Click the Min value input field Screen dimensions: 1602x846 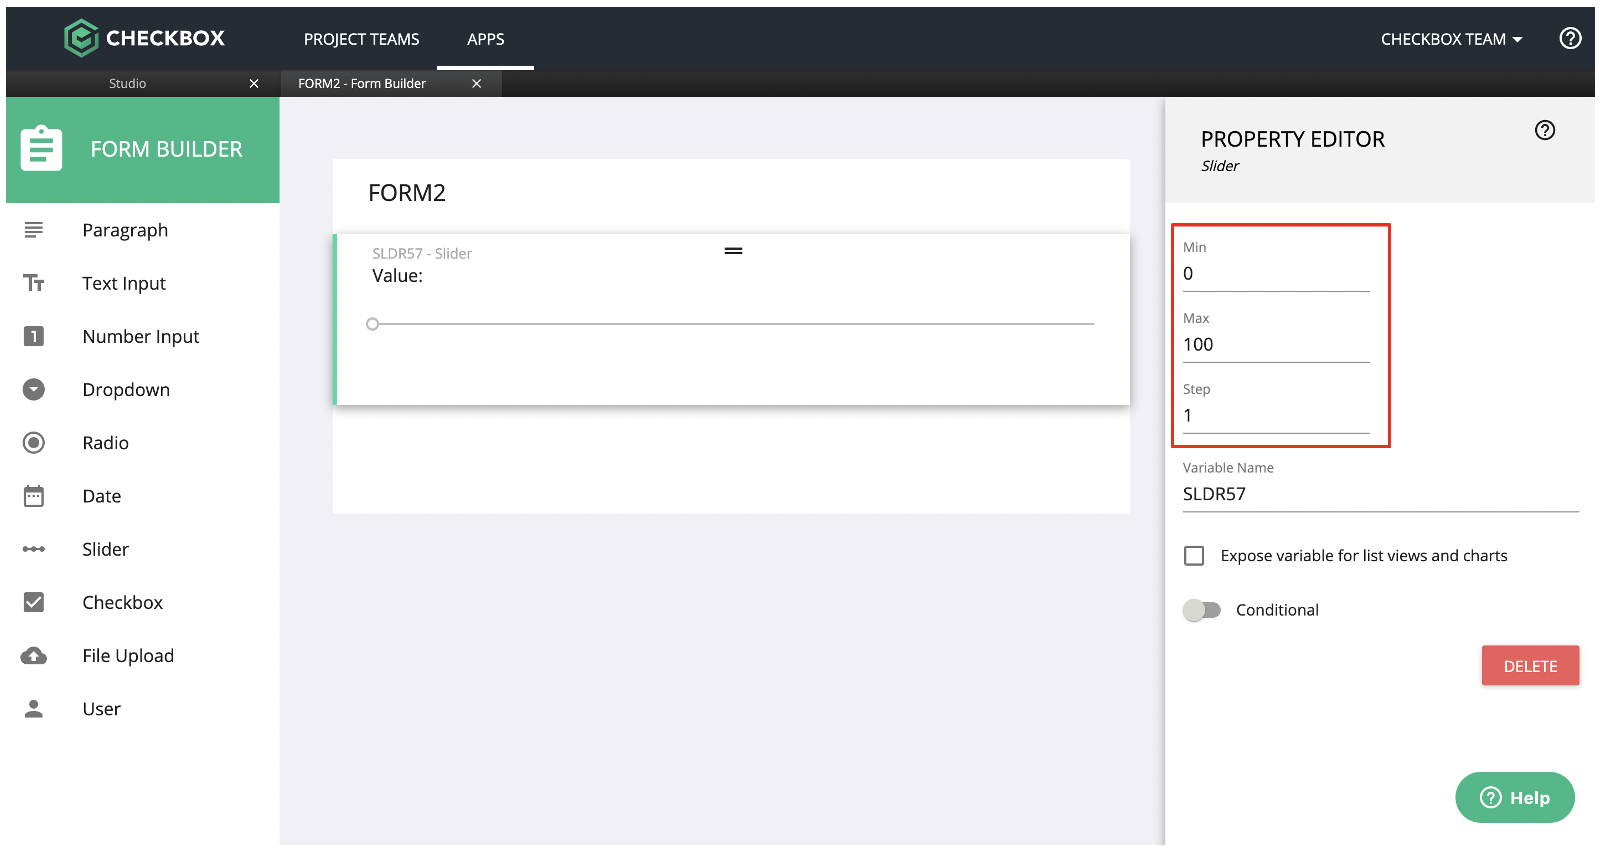[1276, 274]
